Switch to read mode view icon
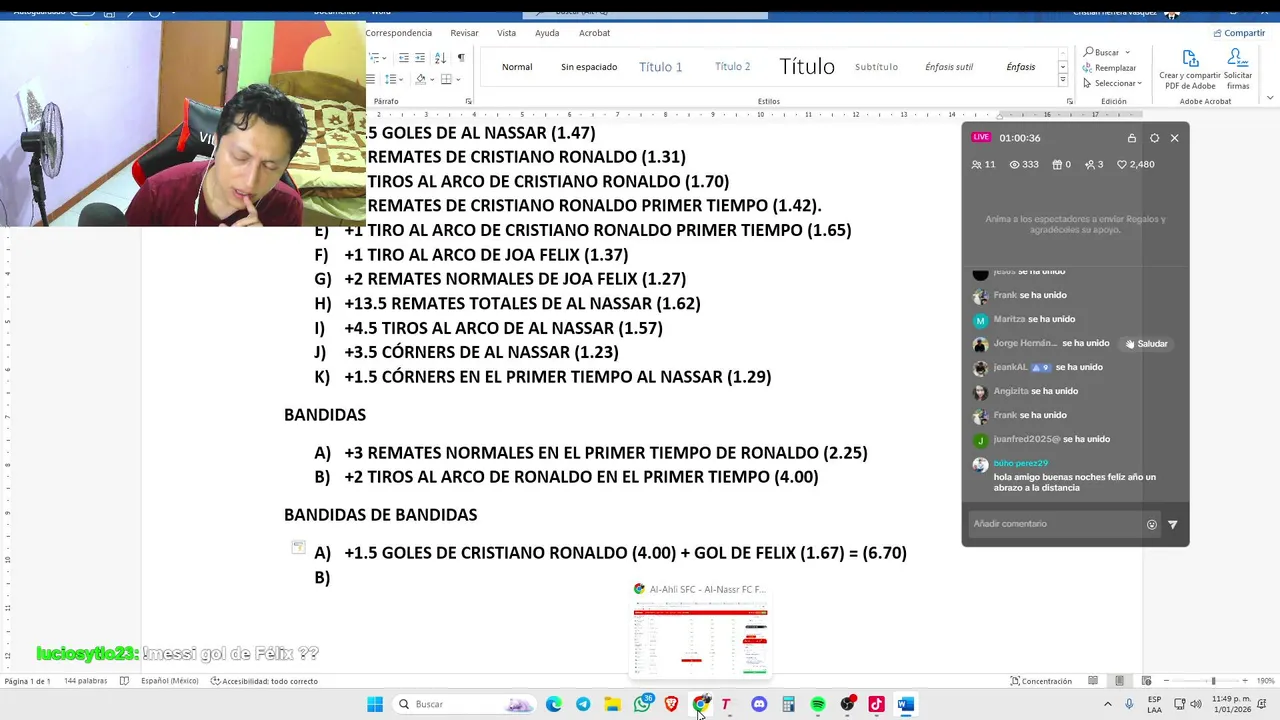The height and width of the screenshot is (720, 1280). click(x=1093, y=681)
